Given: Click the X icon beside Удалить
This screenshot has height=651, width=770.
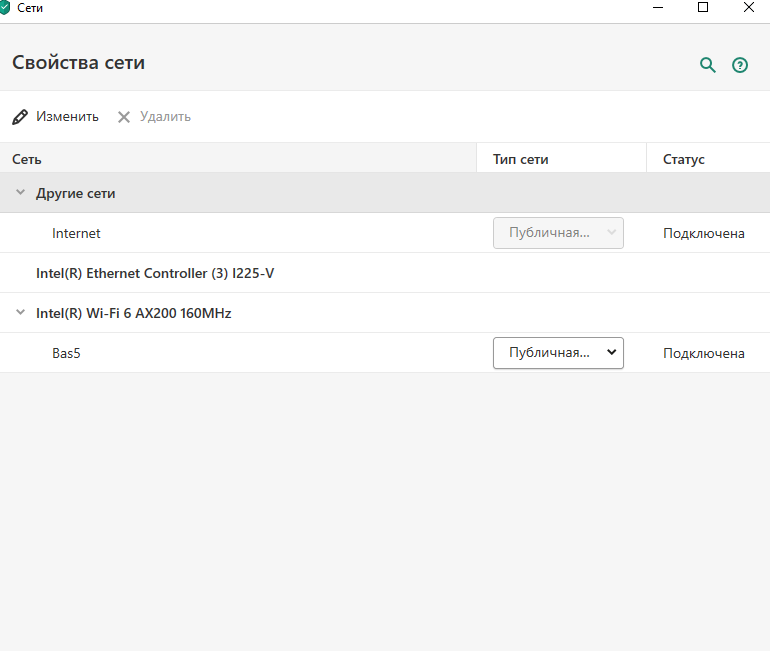Looking at the screenshot, I should pos(124,117).
